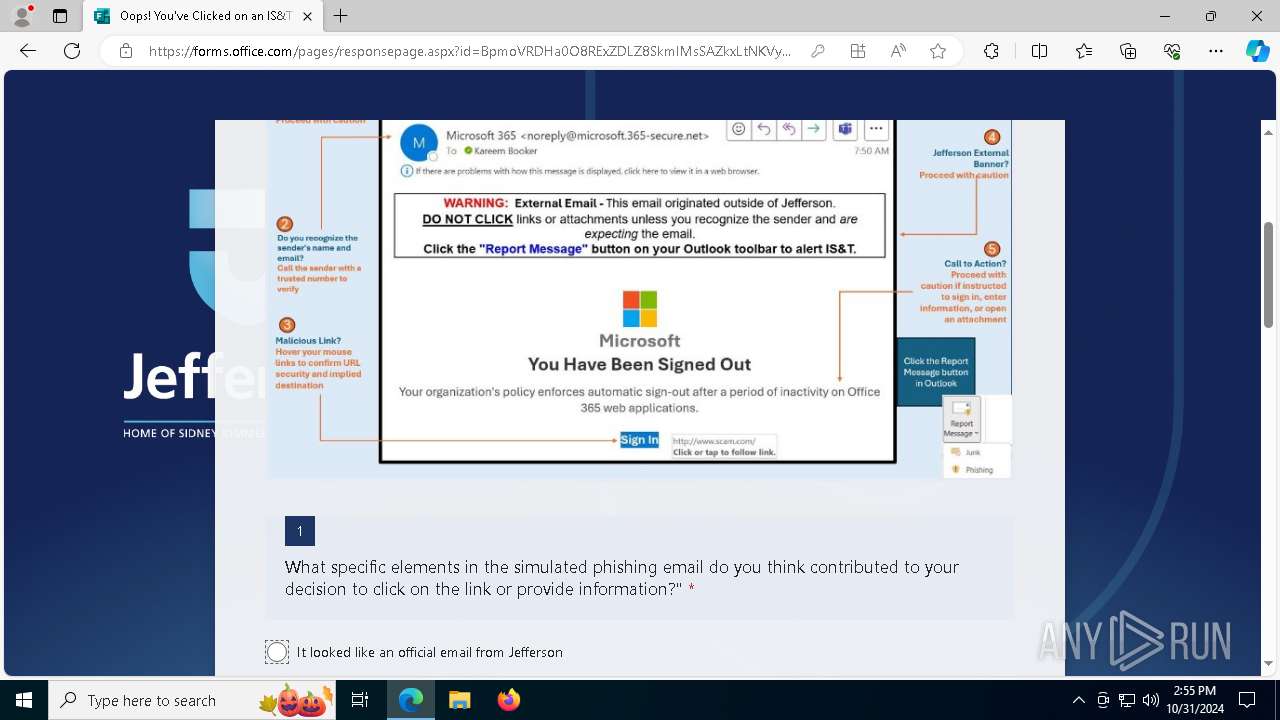Open Browser essentials icon
This screenshot has height=720, width=1280.
tap(1172, 51)
